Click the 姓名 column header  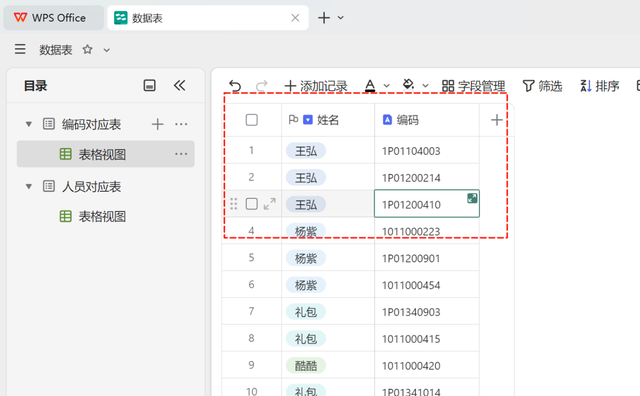328,120
